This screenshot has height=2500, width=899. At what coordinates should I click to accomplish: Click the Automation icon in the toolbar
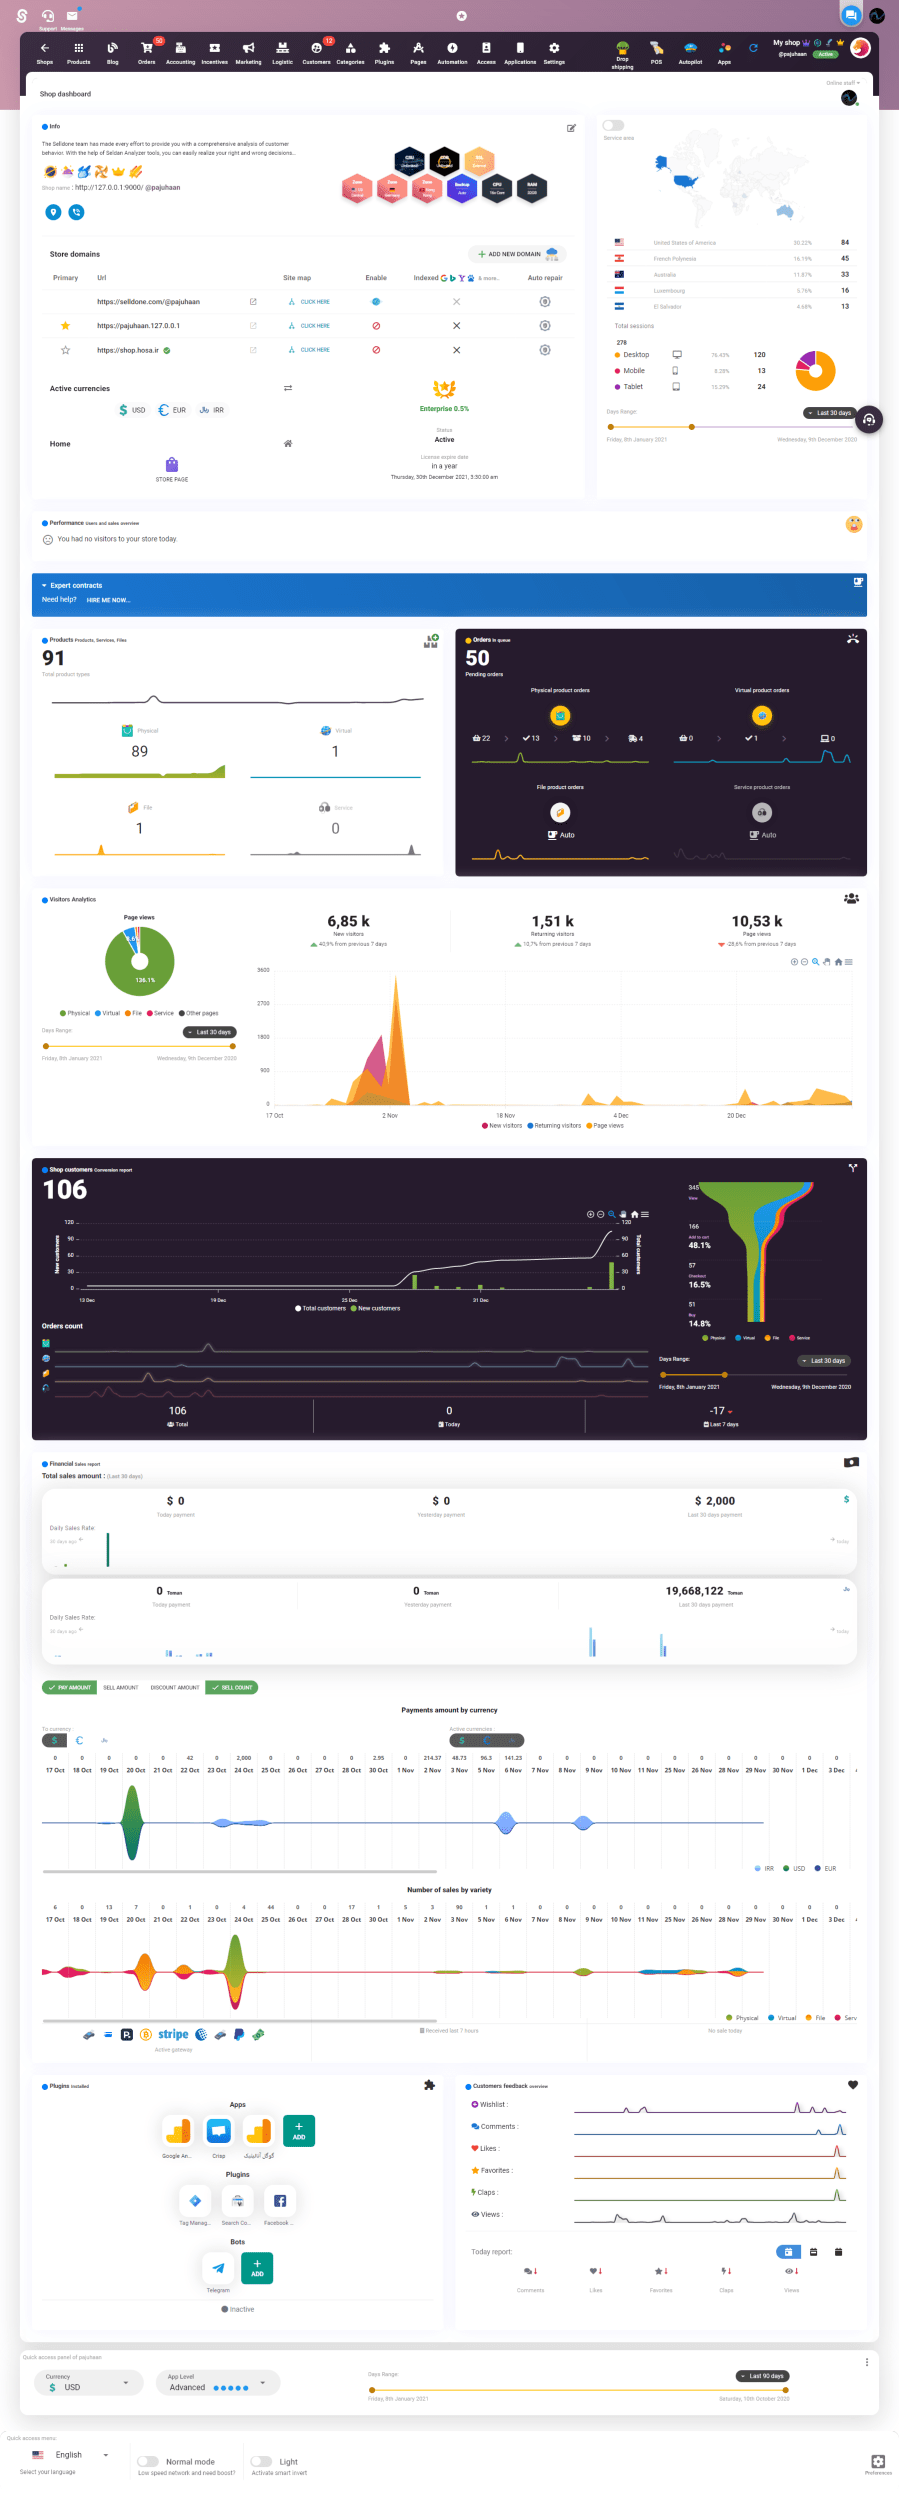pos(452,52)
